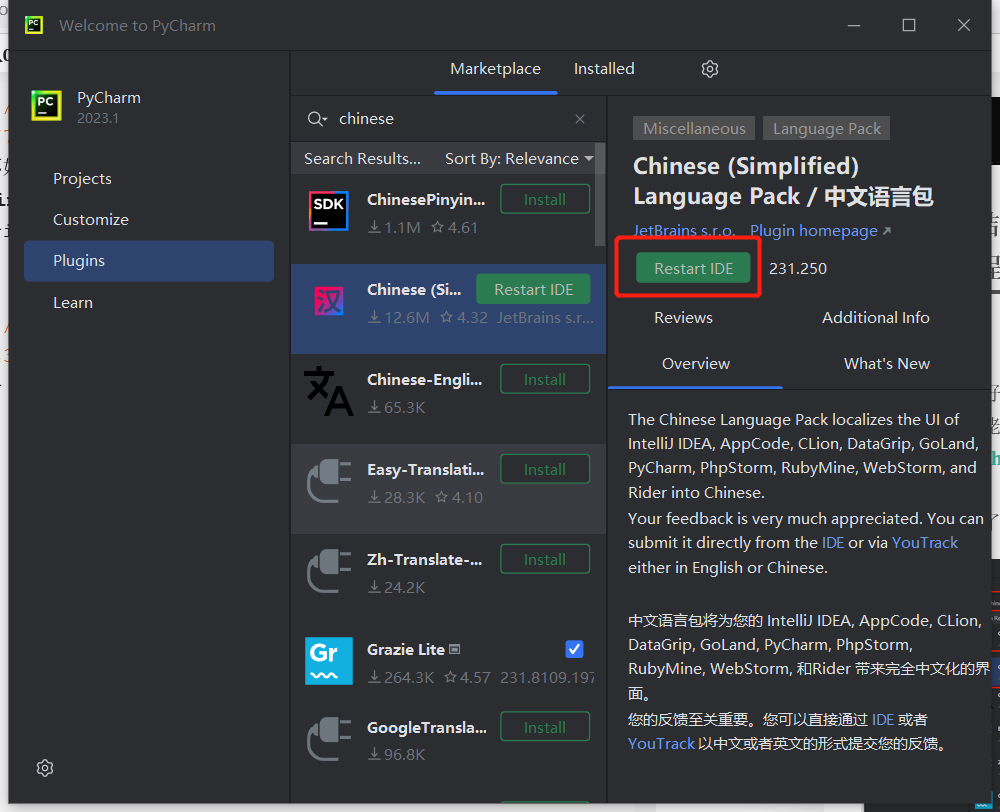
Task: Select Chinese-English translate plugin icon
Action: (x=328, y=391)
